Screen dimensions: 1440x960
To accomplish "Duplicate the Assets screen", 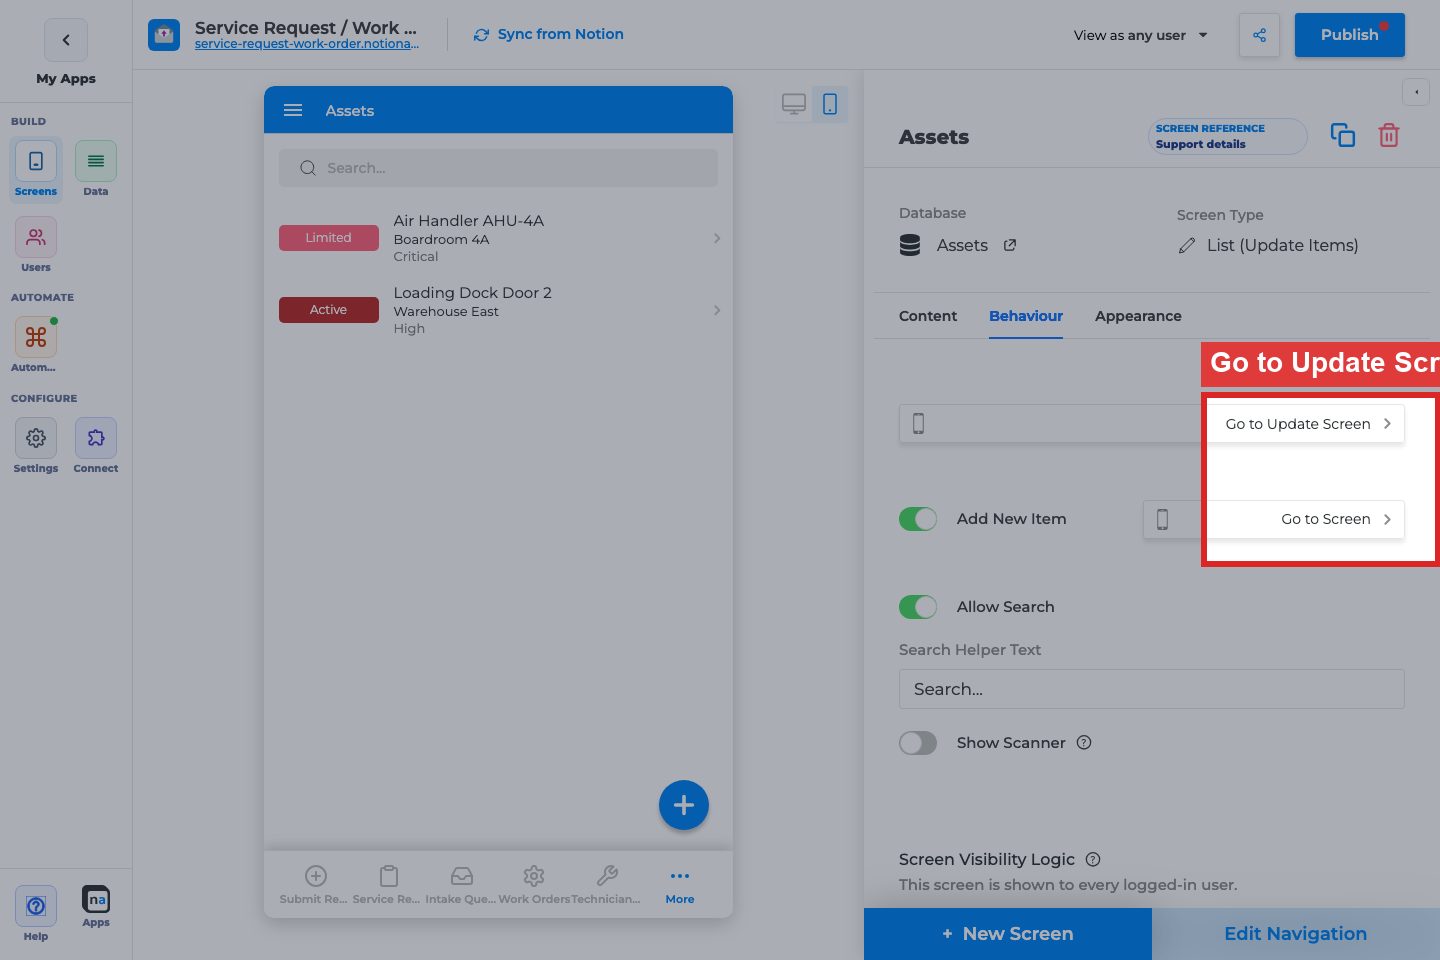I will tap(1343, 136).
